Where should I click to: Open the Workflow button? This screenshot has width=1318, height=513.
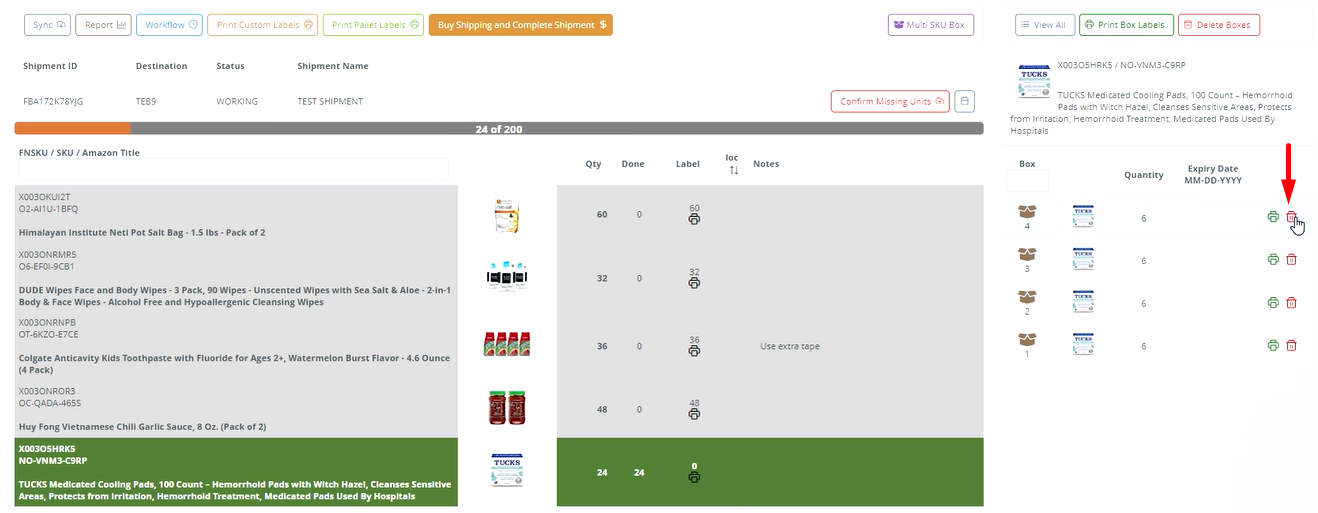tap(169, 25)
